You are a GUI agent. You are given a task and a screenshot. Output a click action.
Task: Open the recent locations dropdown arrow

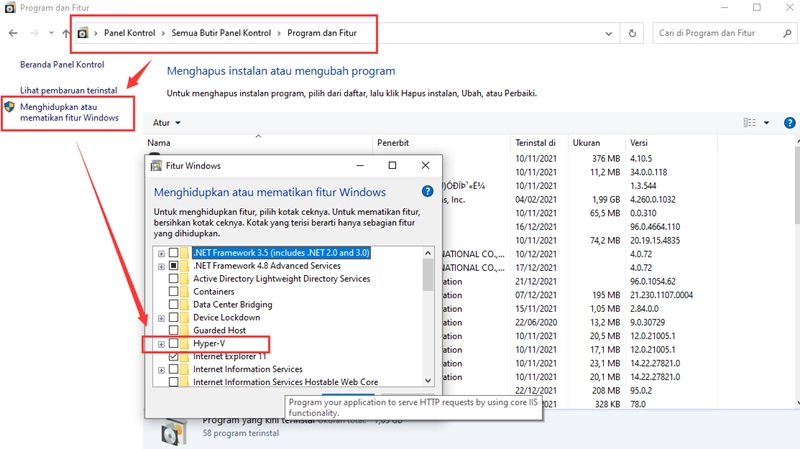pos(51,33)
